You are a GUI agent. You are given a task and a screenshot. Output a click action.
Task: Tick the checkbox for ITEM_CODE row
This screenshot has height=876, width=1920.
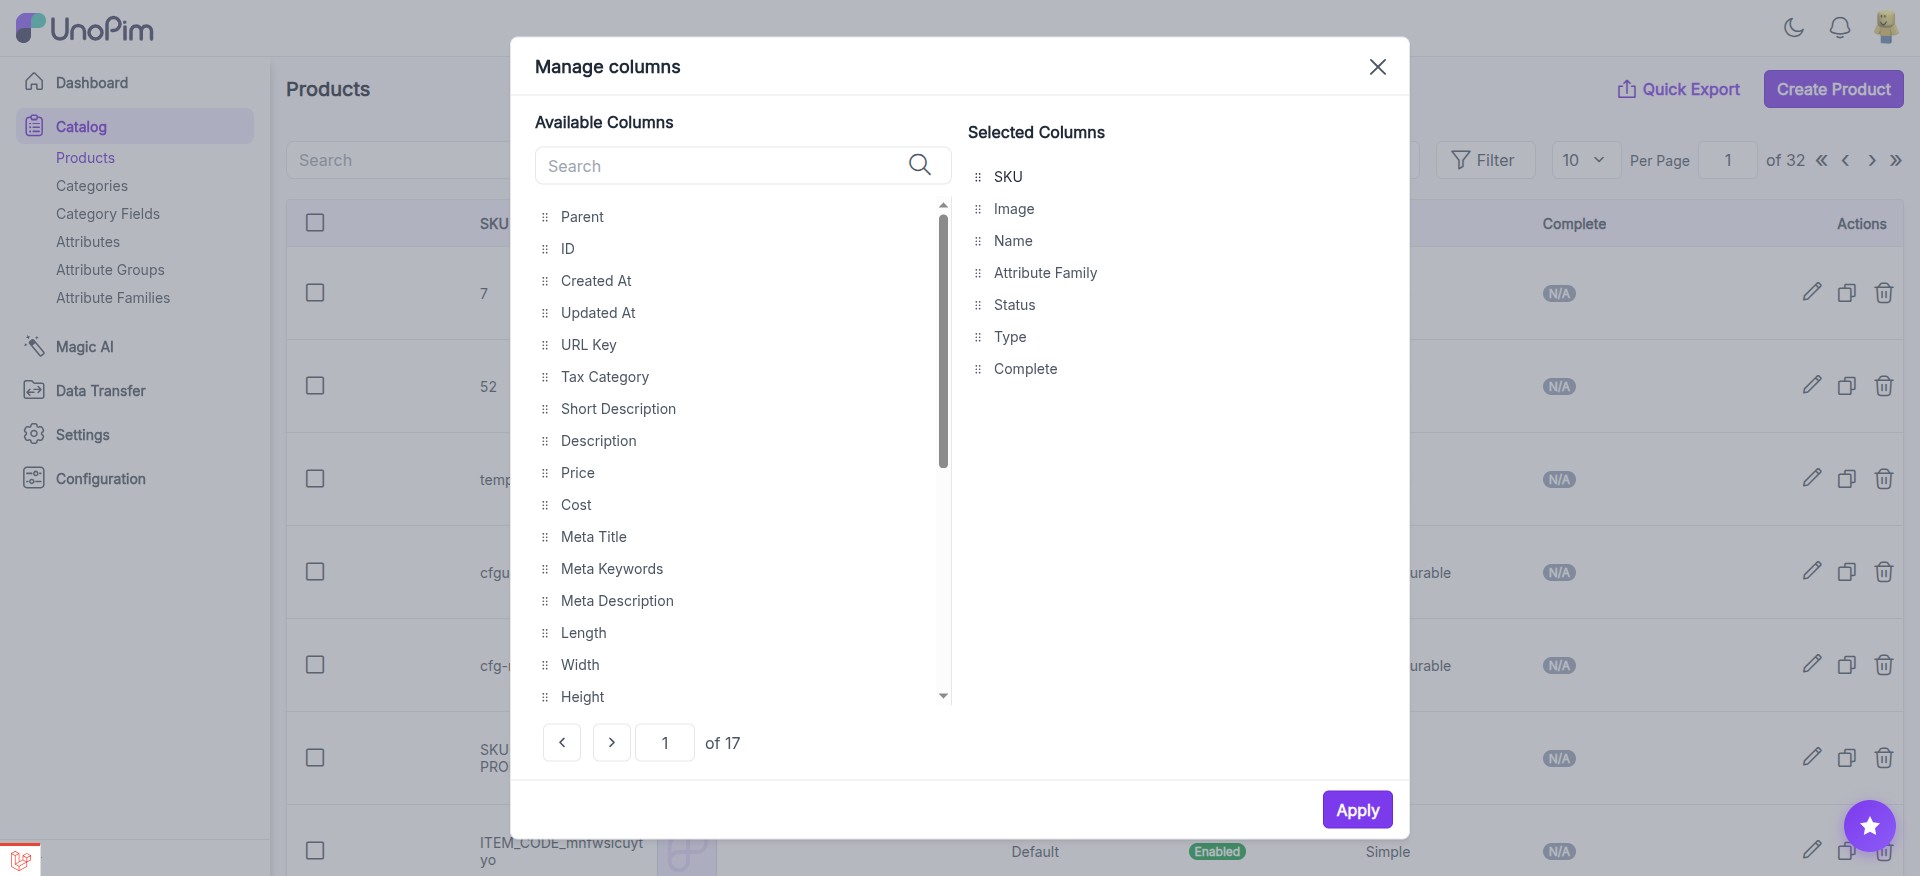pyautogui.click(x=315, y=851)
